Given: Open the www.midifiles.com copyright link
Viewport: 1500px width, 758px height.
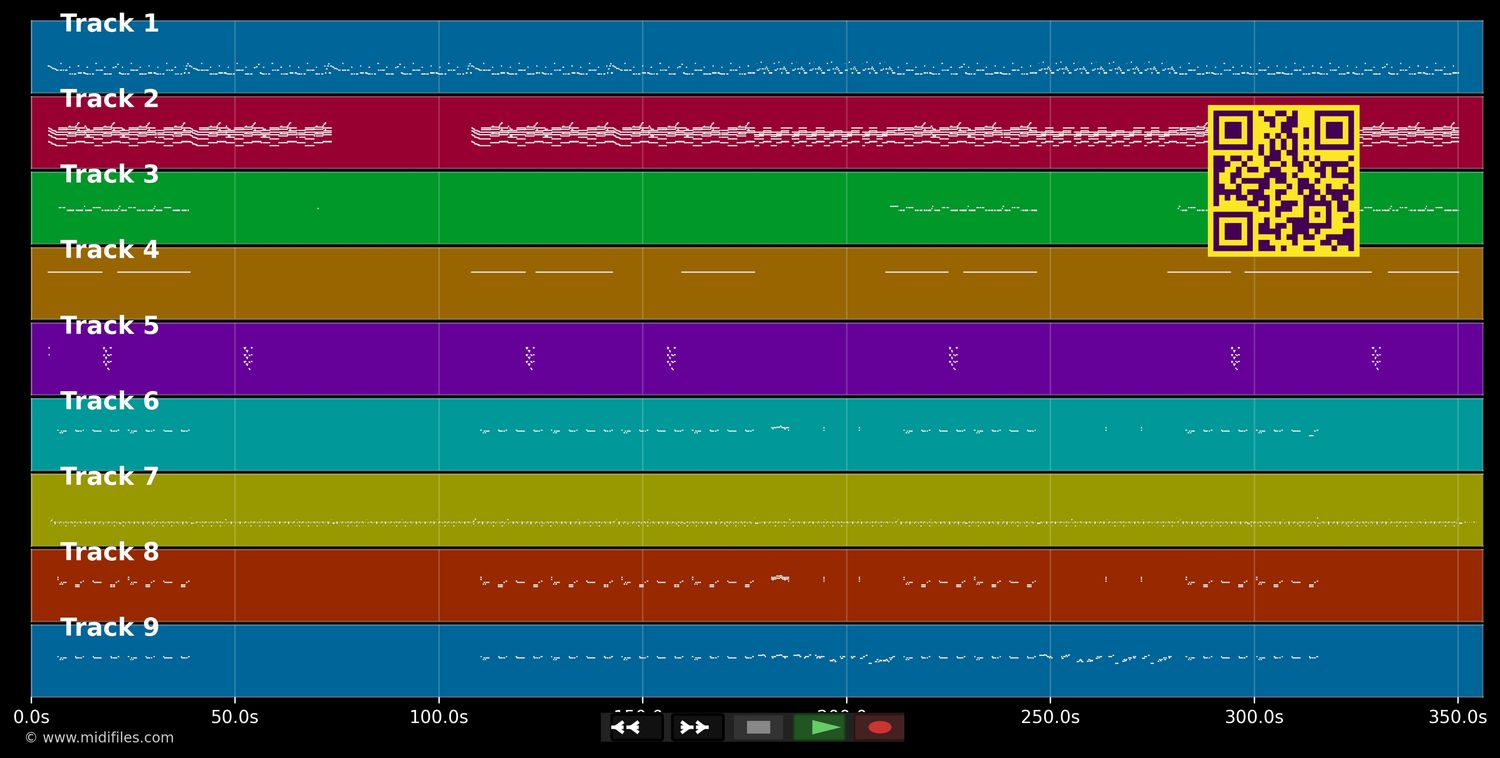Looking at the screenshot, I should 99,738.
